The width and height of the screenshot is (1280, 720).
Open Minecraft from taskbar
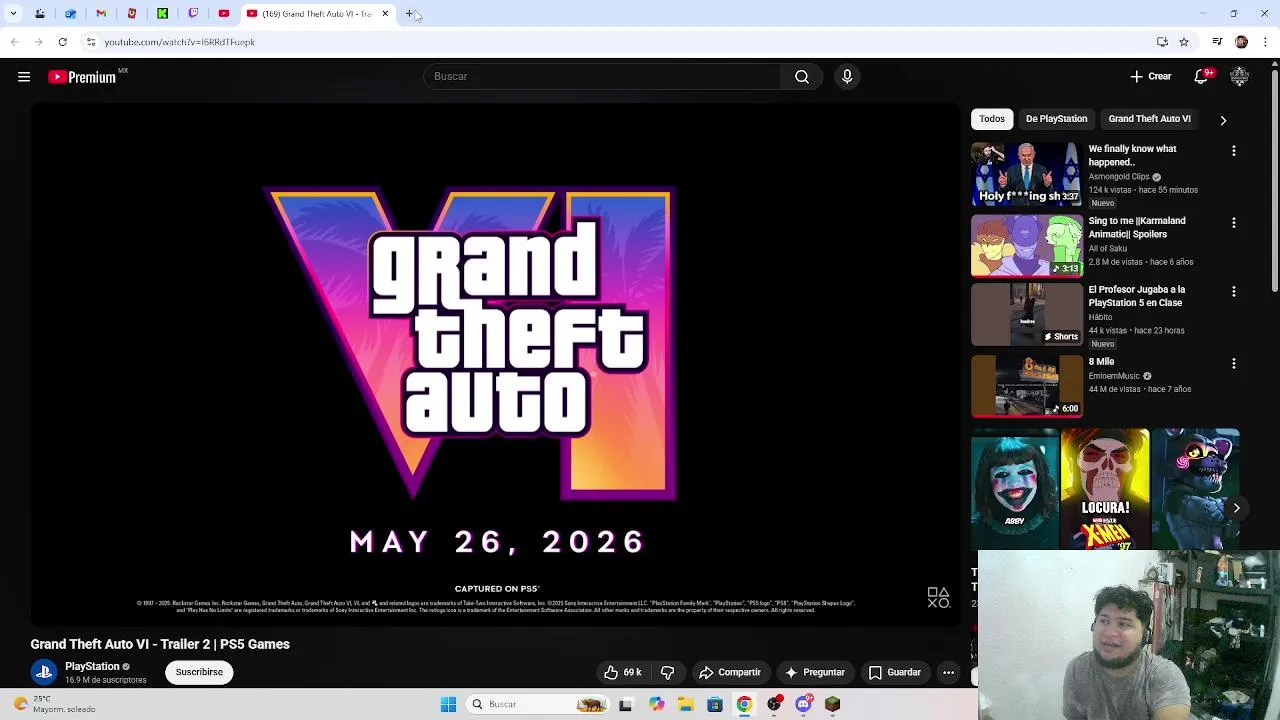832,704
